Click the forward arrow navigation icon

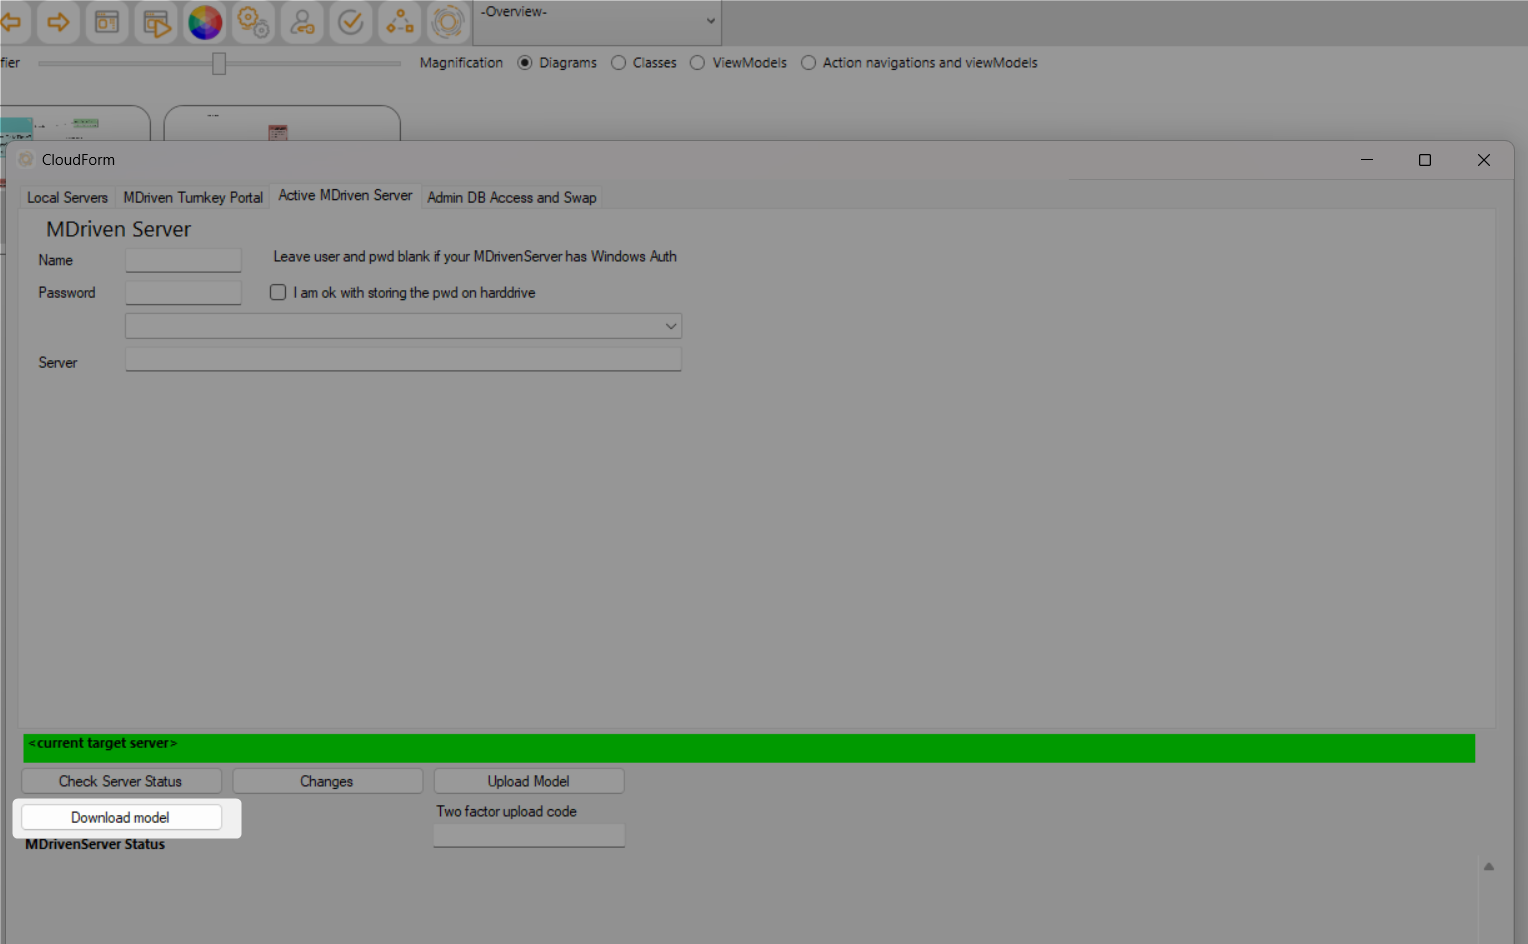click(x=58, y=22)
